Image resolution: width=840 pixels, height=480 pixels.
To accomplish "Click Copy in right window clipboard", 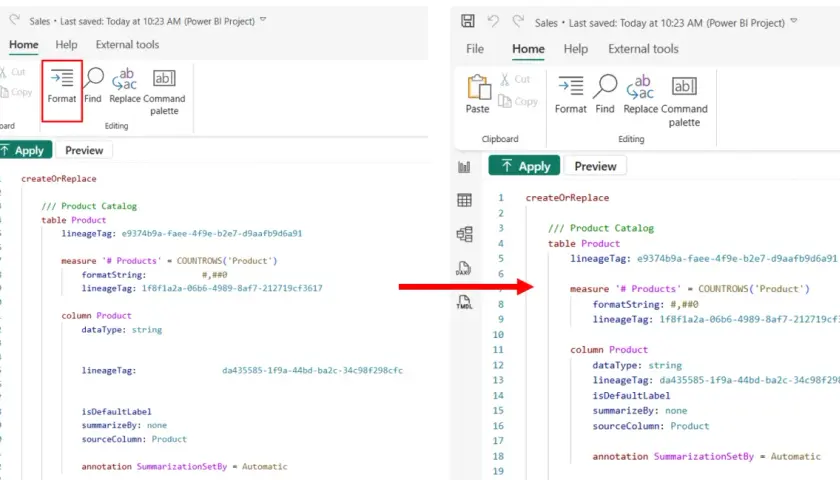I will point(518,101).
